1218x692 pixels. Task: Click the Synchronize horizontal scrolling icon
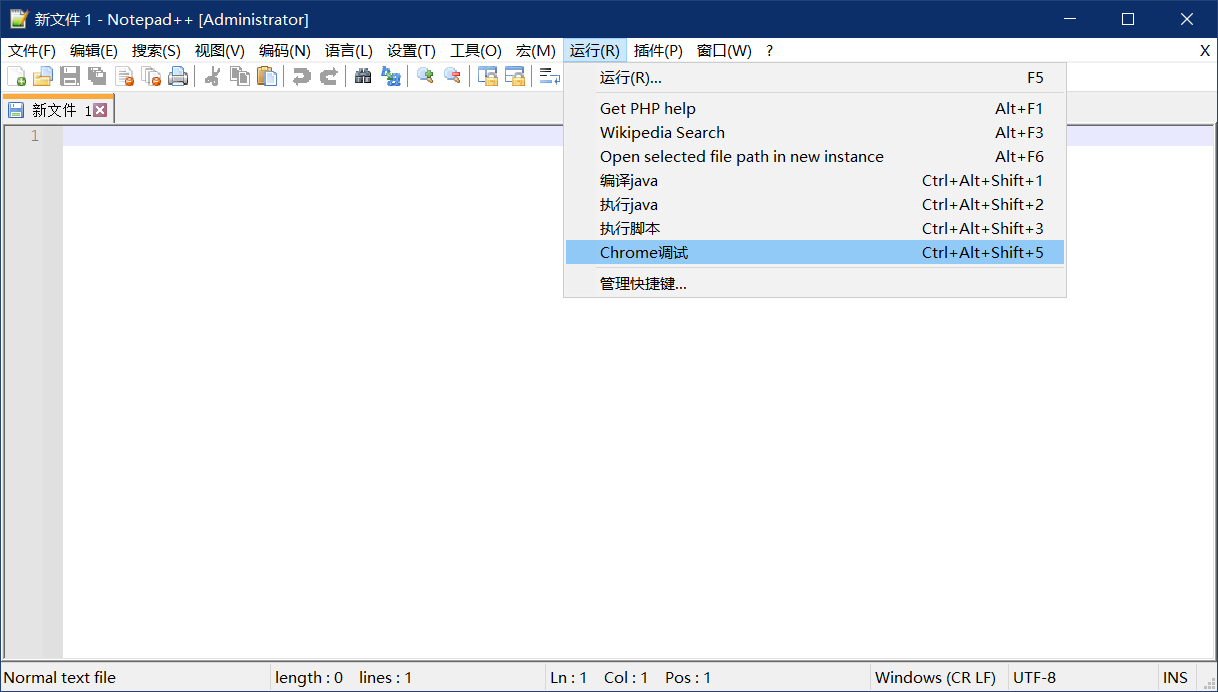point(514,76)
